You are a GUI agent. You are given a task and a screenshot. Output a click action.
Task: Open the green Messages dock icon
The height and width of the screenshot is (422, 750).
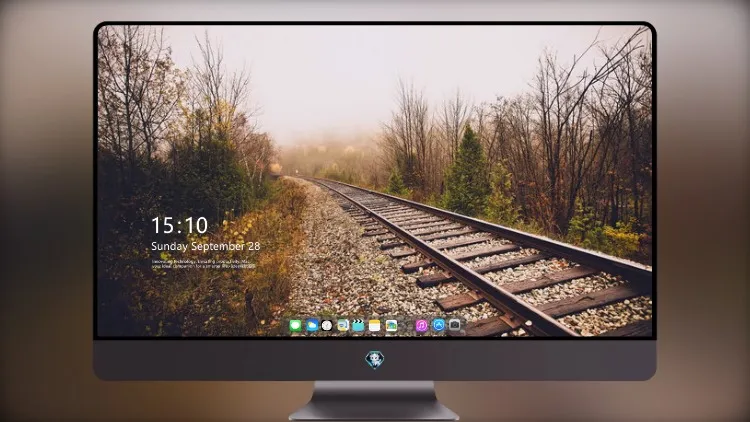click(x=296, y=326)
